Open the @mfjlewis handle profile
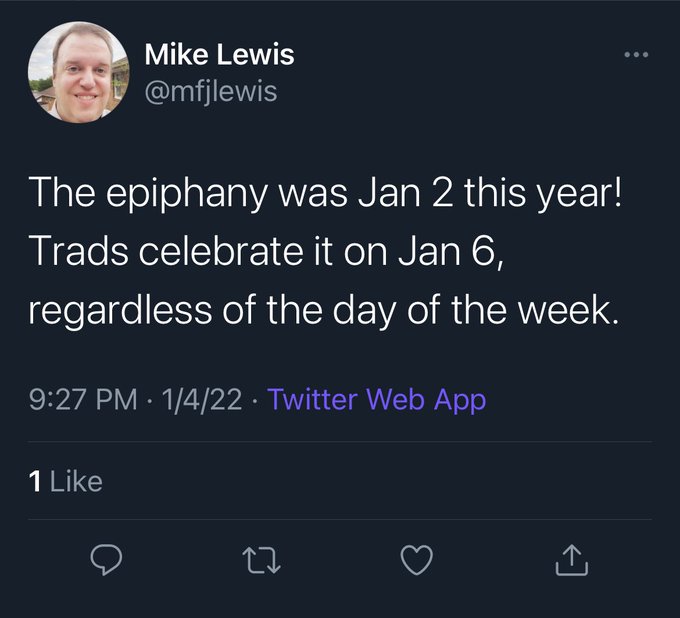 (211, 92)
